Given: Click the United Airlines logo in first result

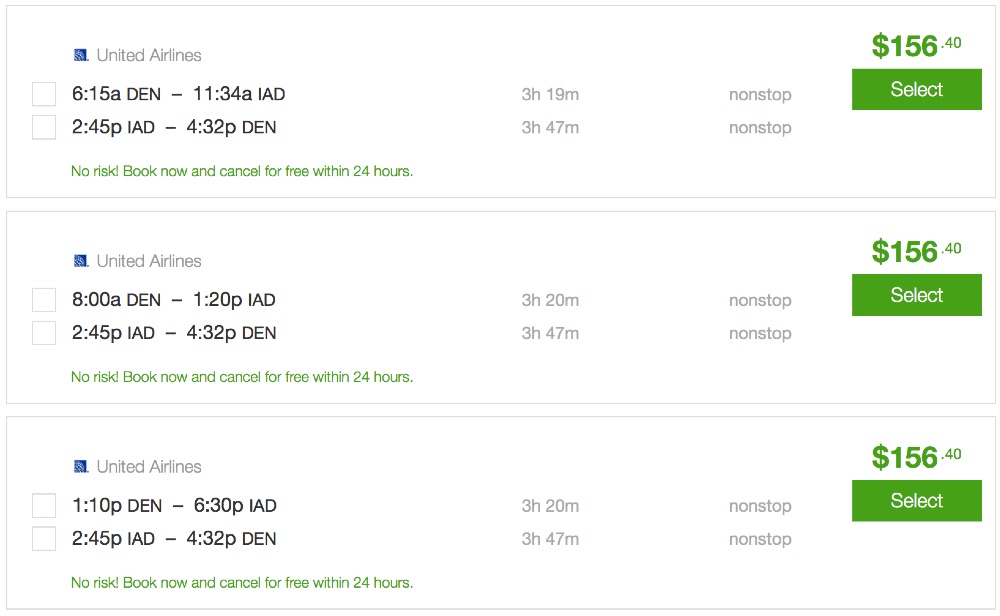Looking at the screenshot, I should [81, 55].
